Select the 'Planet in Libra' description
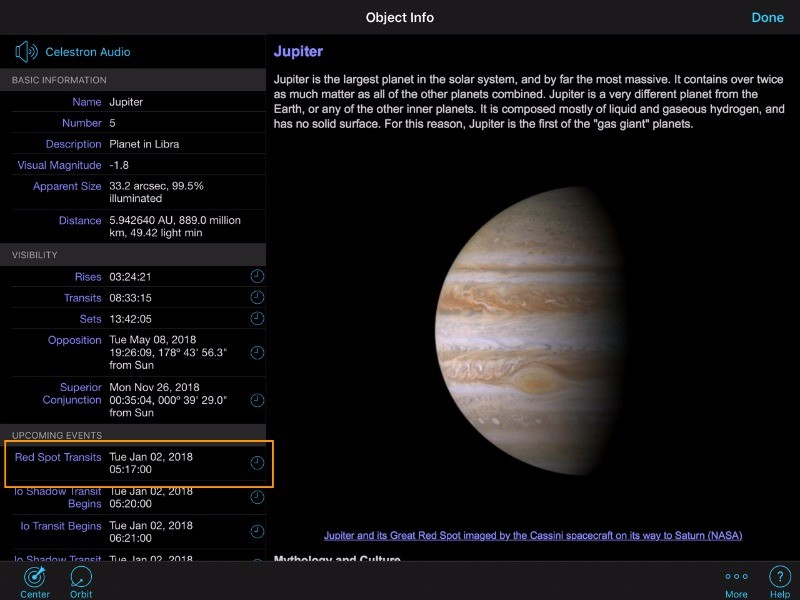Image resolution: width=800 pixels, height=600 pixels. click(x=144, y=144)
